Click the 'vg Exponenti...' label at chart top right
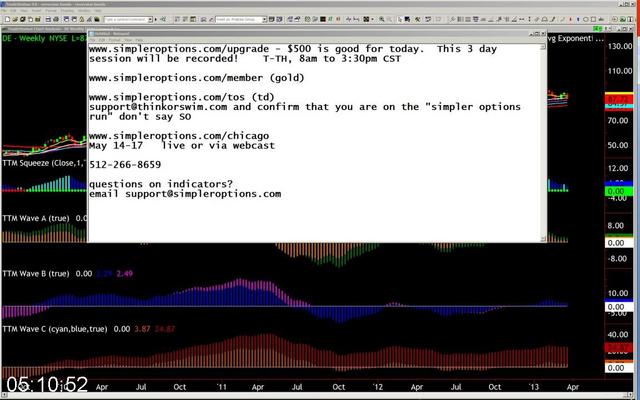 (576, 38)
